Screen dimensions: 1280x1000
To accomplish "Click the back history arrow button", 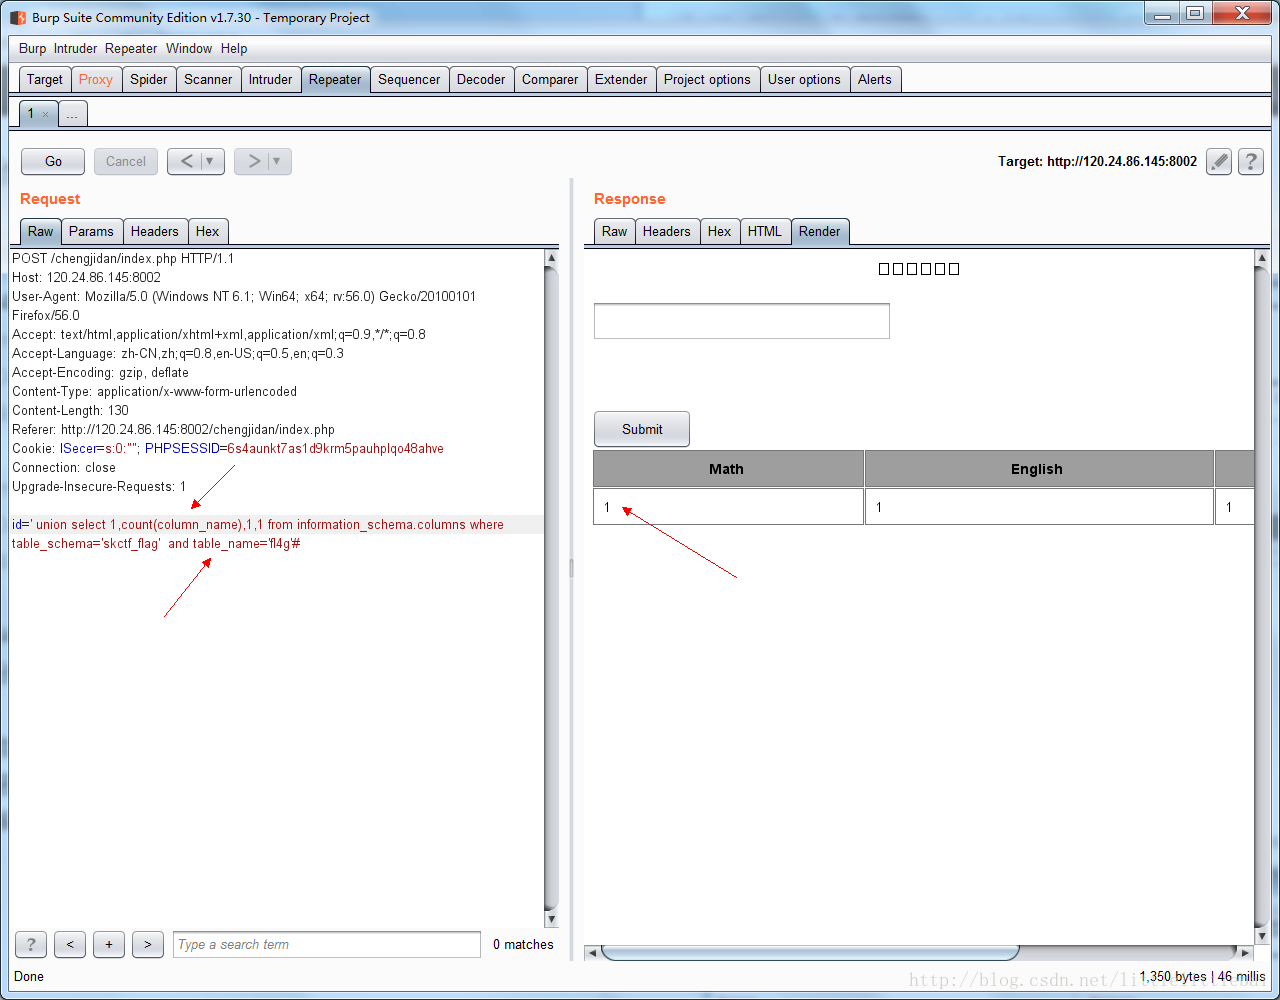I will tap(187, 161).
